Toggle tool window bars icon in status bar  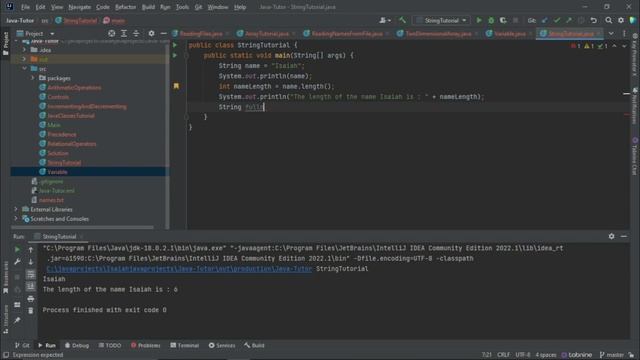click(x=6, y=355)
